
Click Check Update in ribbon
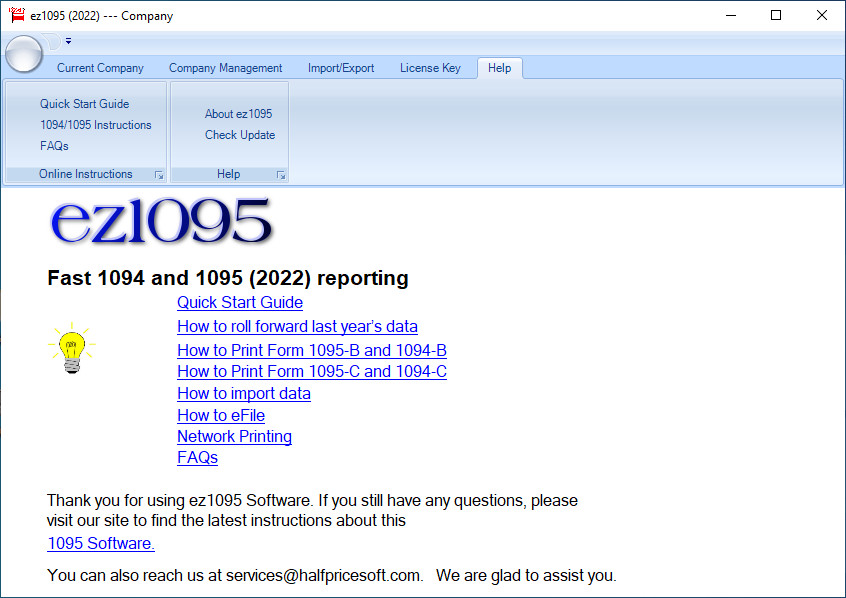pyautogui.click(x=240, y=135)
